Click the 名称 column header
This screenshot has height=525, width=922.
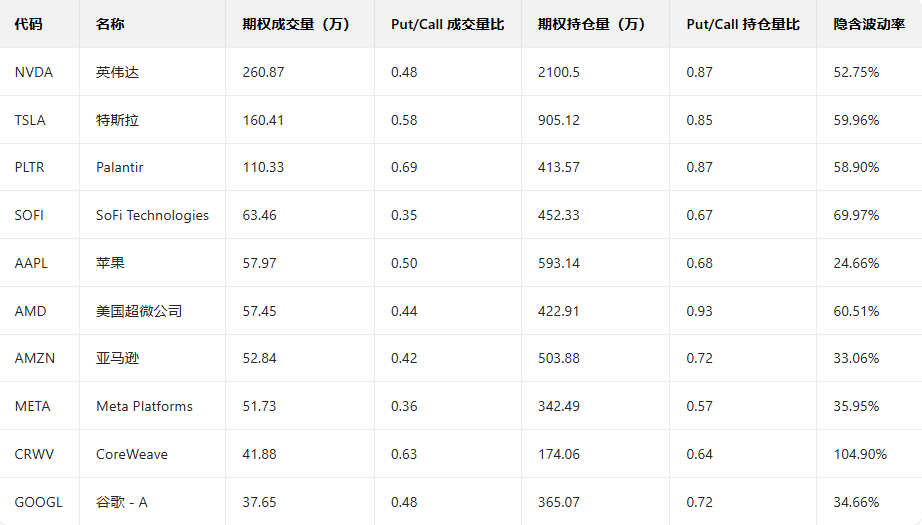pos(110,24)
